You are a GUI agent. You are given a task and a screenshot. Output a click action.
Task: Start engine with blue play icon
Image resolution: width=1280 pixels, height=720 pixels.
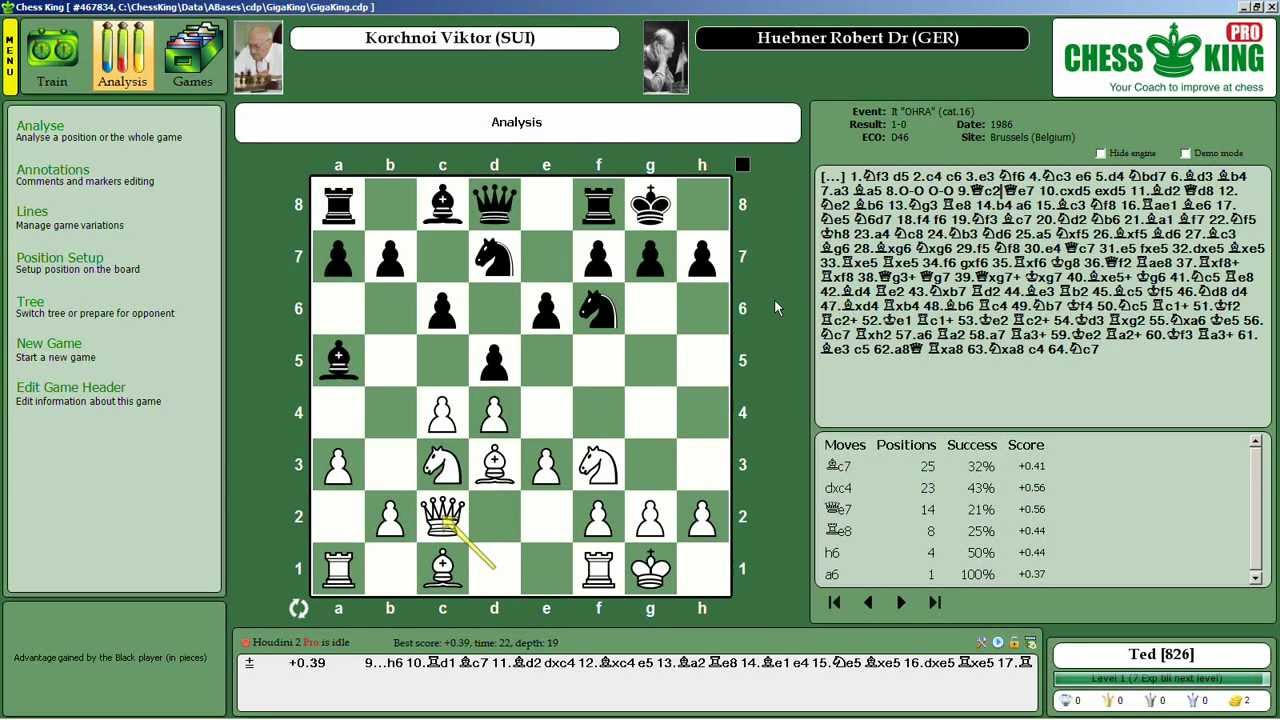tap(998, 642)
